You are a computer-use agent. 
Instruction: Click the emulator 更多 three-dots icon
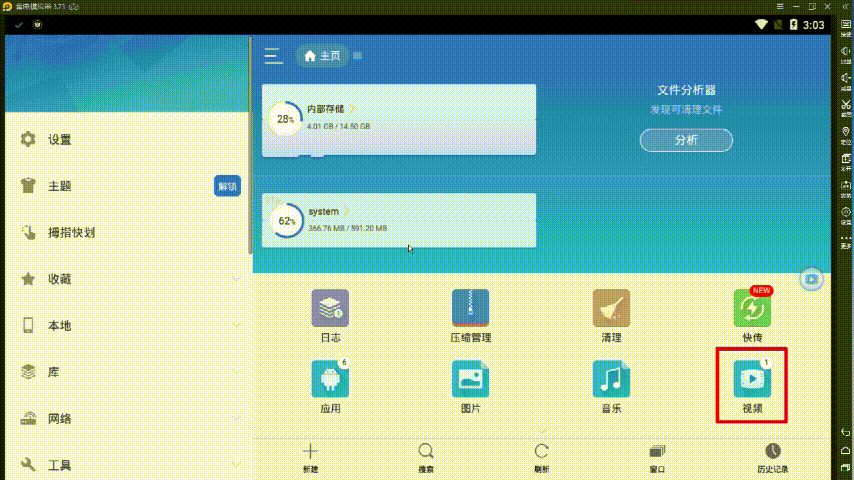[x=845, y=241]
